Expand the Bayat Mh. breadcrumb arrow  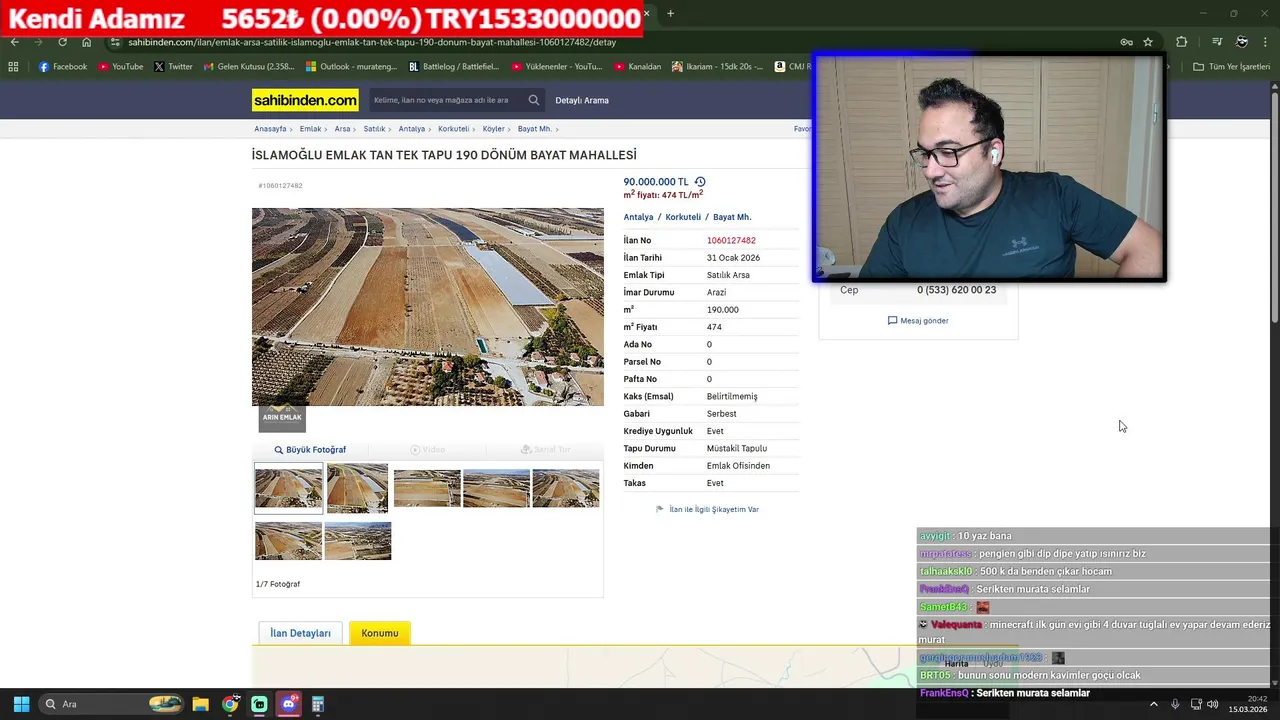pyautogui.click(x=557, y=129)
